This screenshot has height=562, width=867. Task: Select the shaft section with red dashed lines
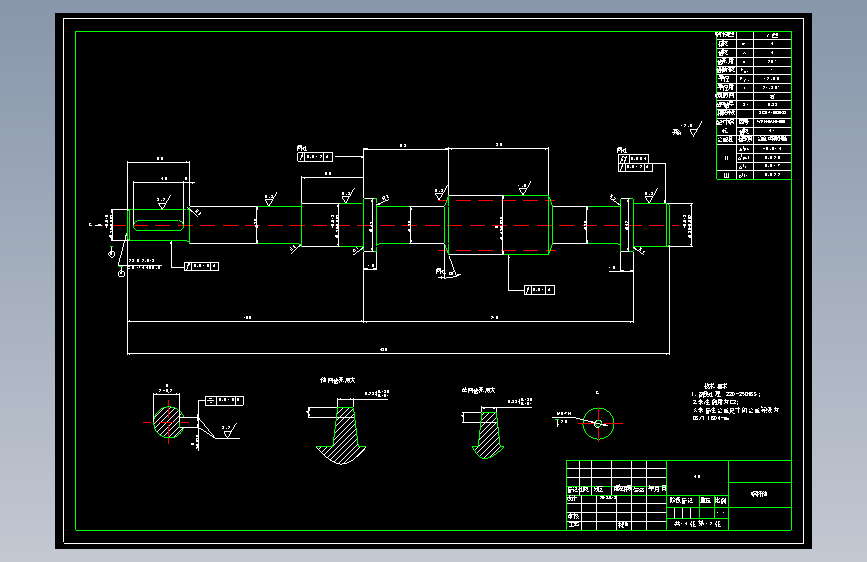coord(498,225)
